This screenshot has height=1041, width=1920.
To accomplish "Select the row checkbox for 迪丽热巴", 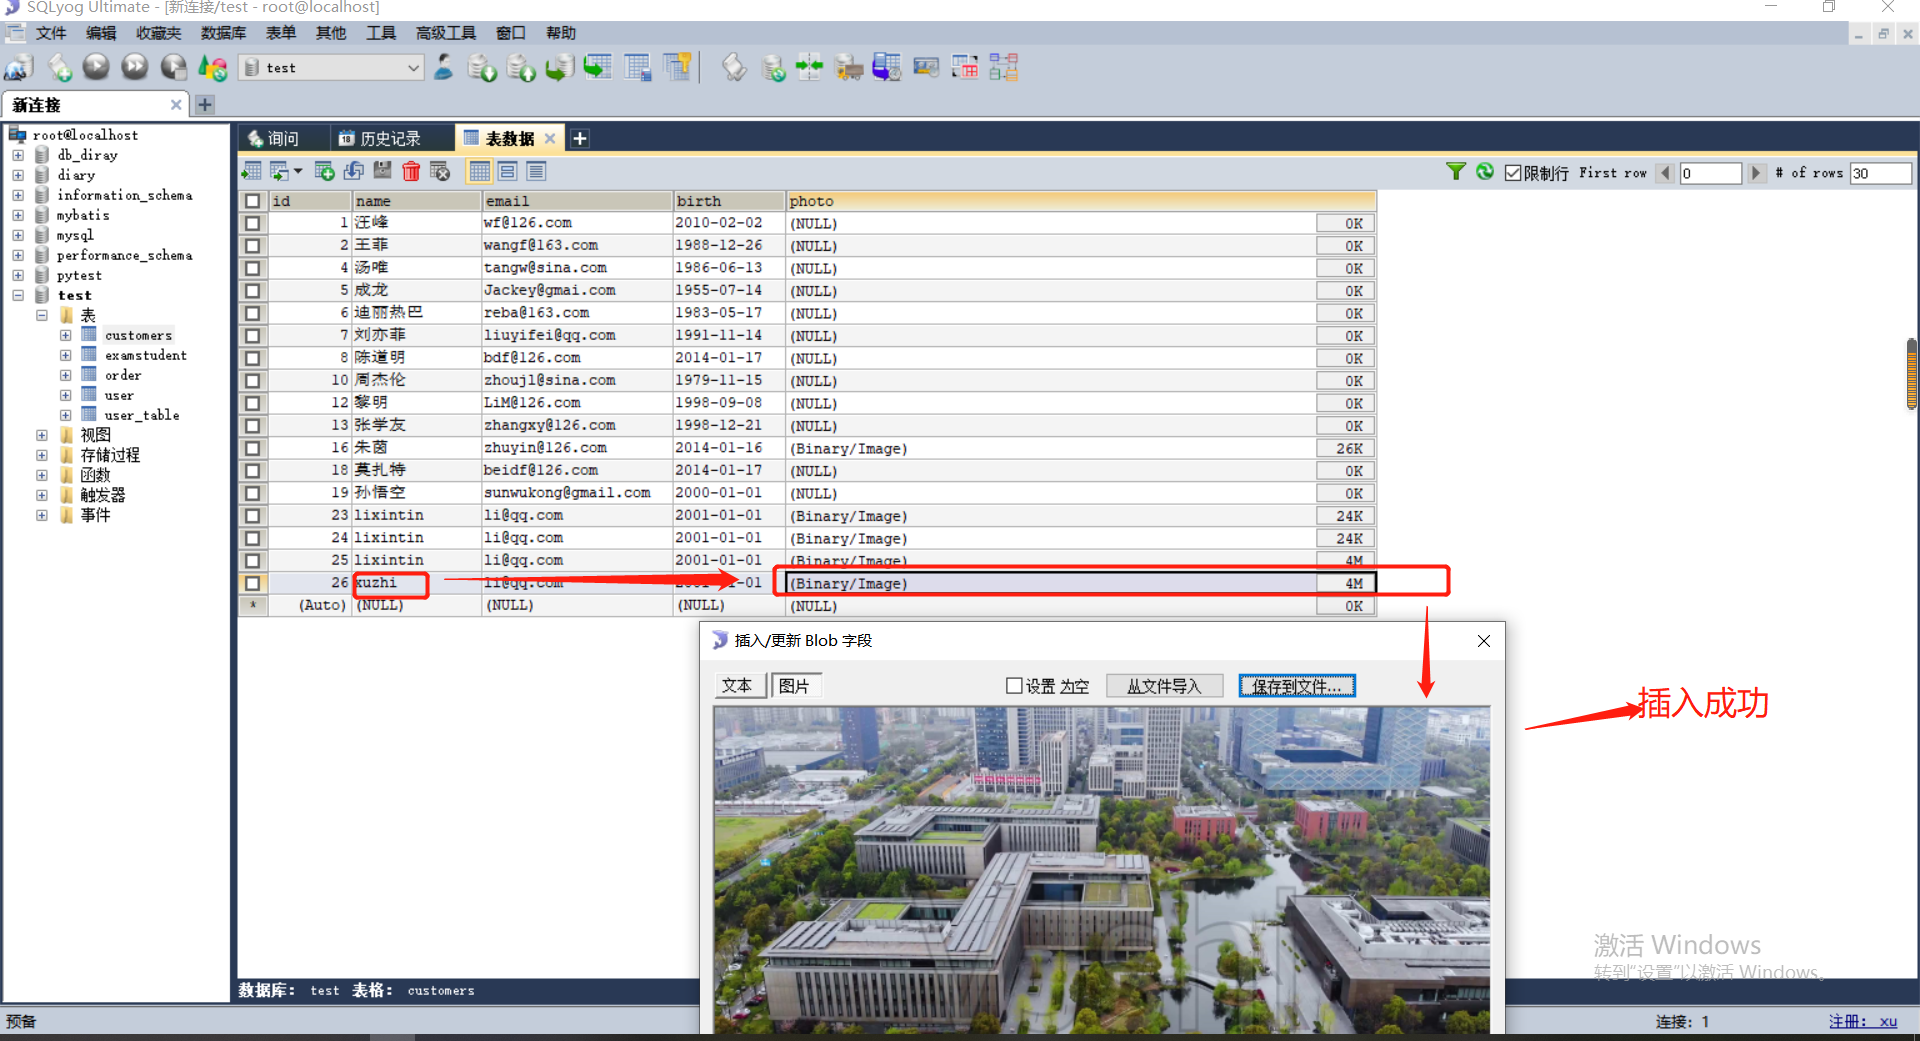I will coord(252,313).
